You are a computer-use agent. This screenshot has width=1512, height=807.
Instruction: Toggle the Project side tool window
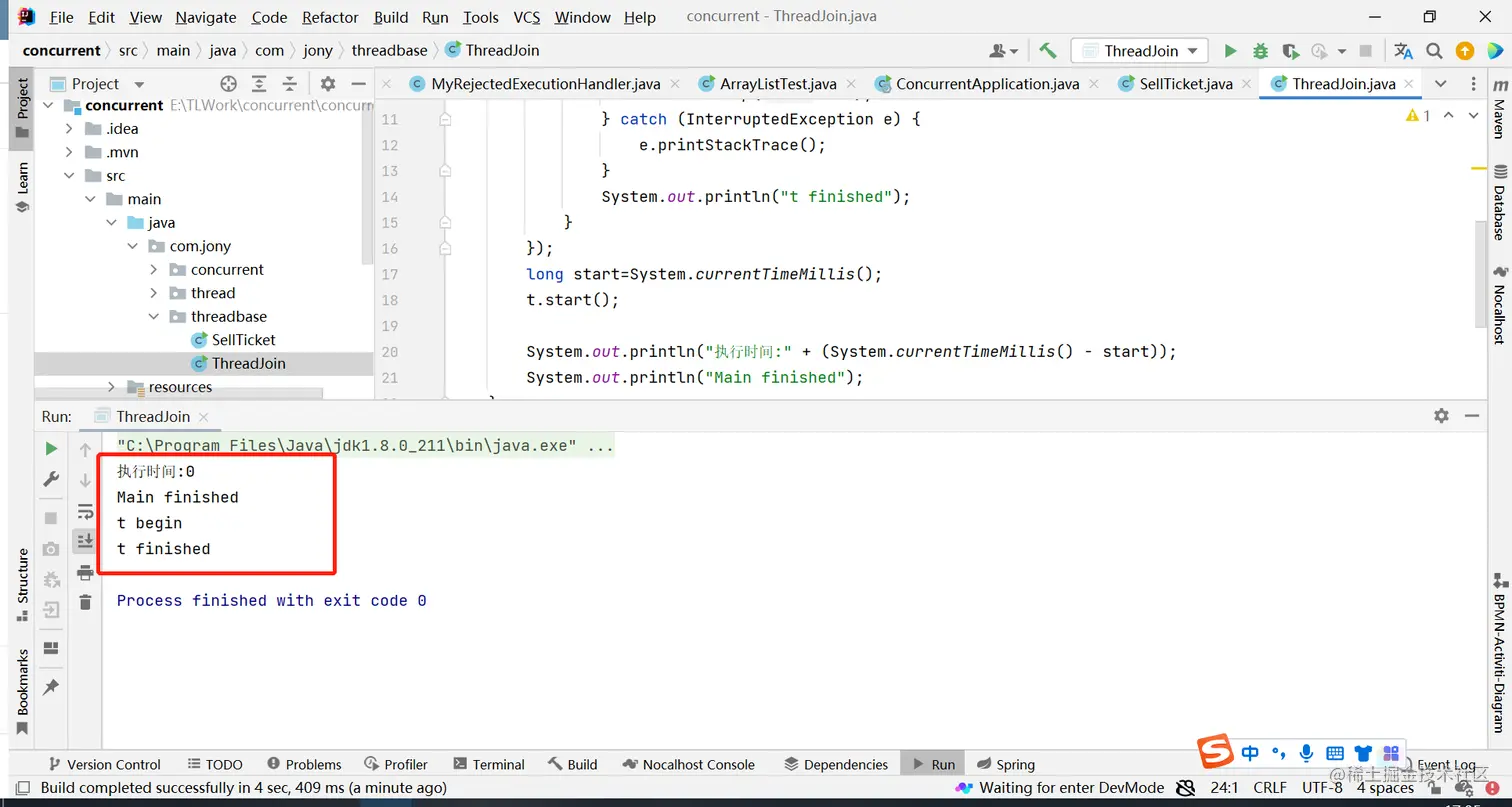coord(22,108)
